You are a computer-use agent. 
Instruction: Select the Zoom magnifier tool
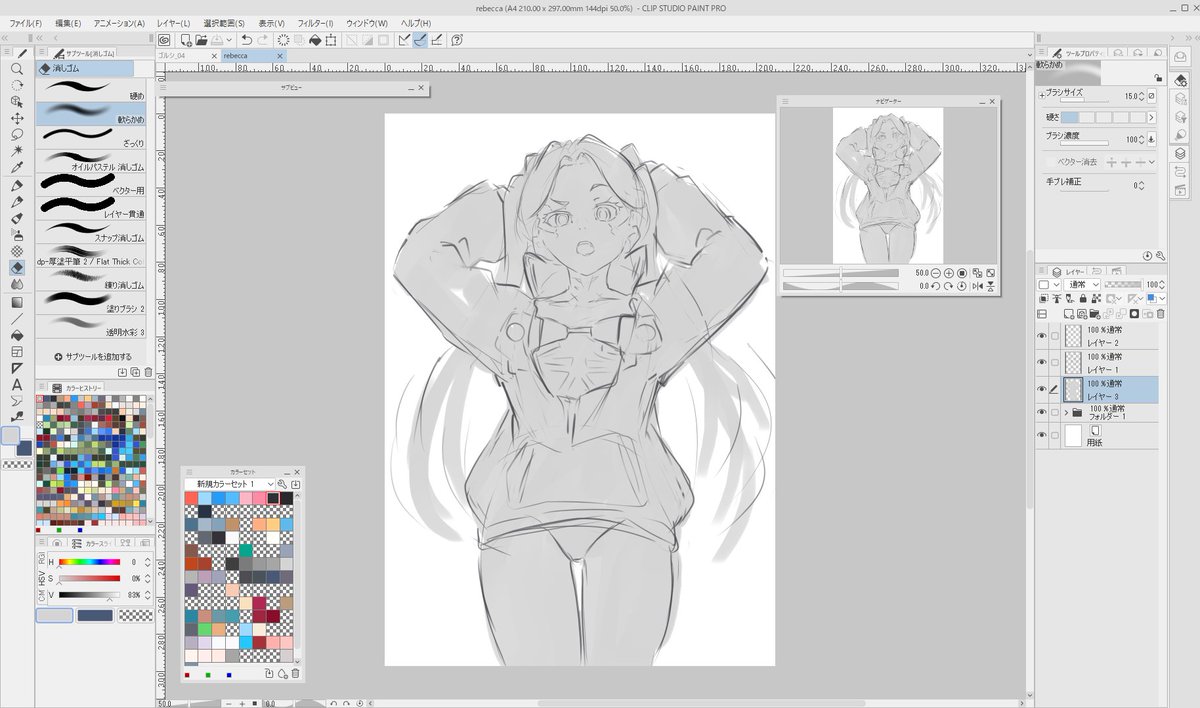17,69
